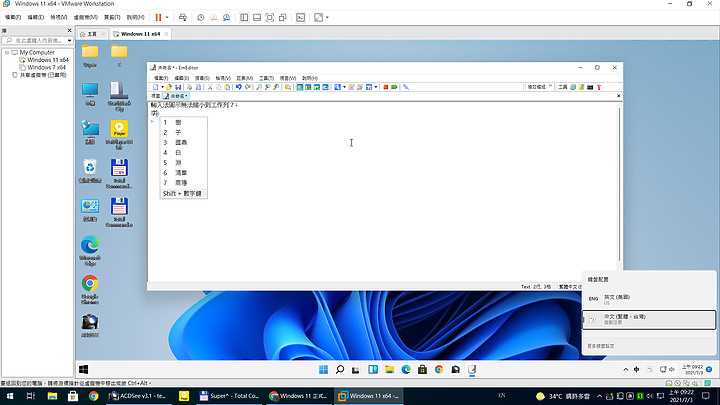Image resolution: width=720 pixels, height=405 pixels.
Task: Open 更多鍵盤設定 link
Action: [601, 346]
